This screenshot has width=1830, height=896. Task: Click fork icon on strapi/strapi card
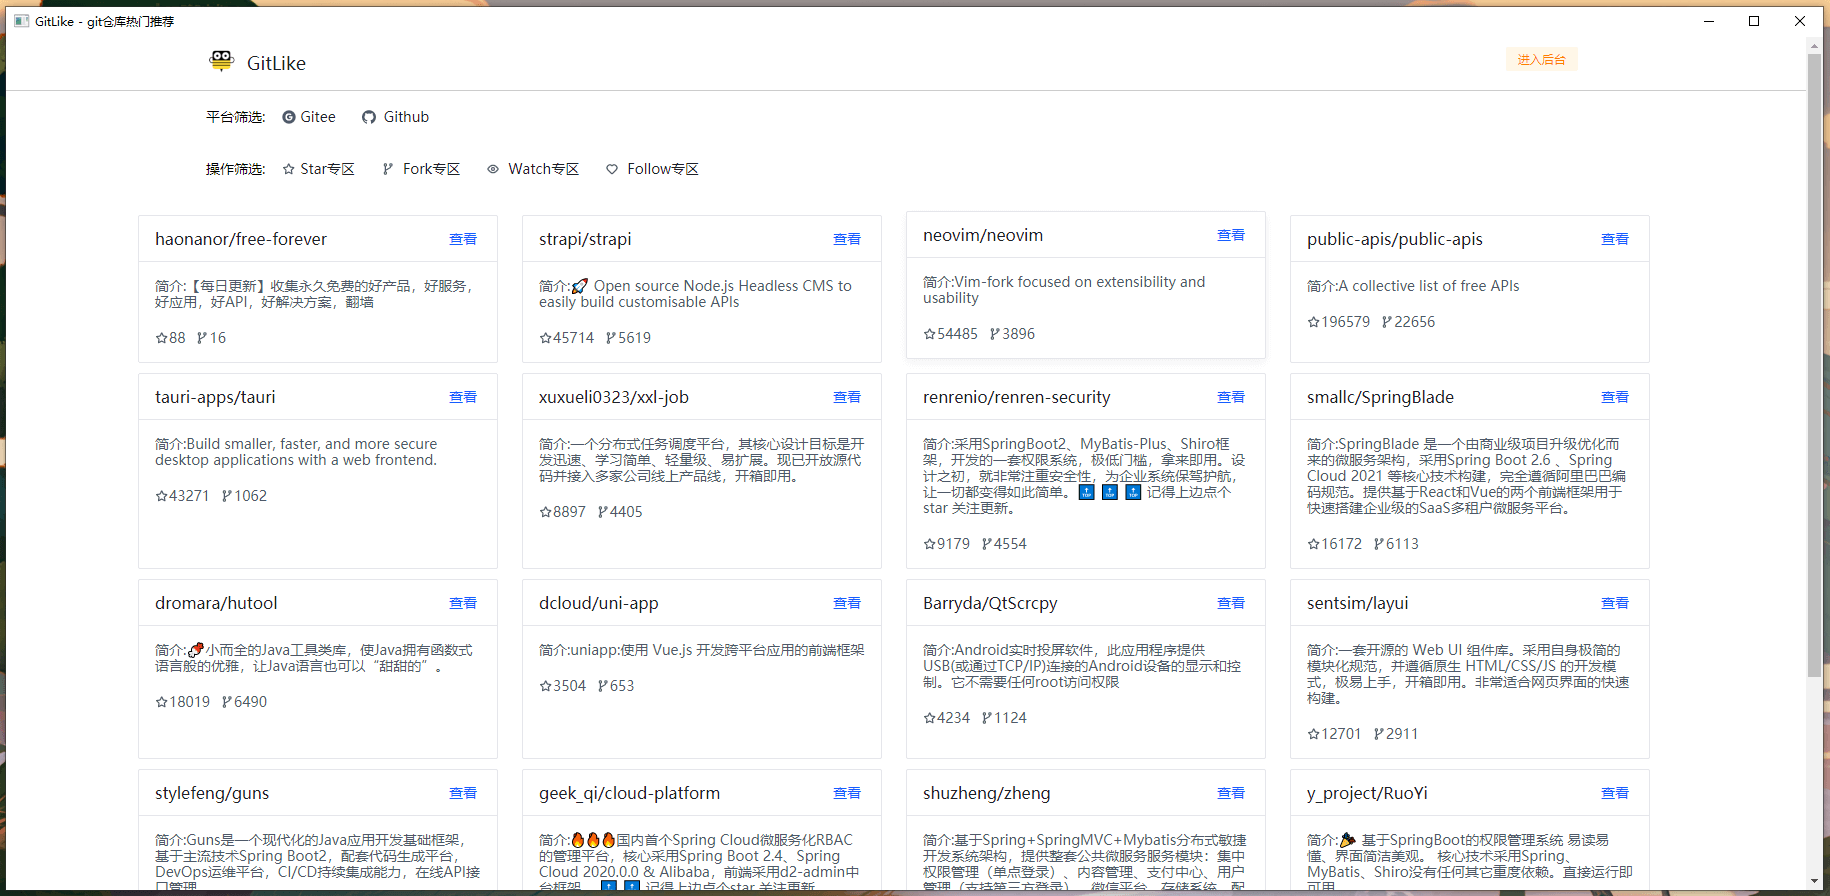pos(611,338)
